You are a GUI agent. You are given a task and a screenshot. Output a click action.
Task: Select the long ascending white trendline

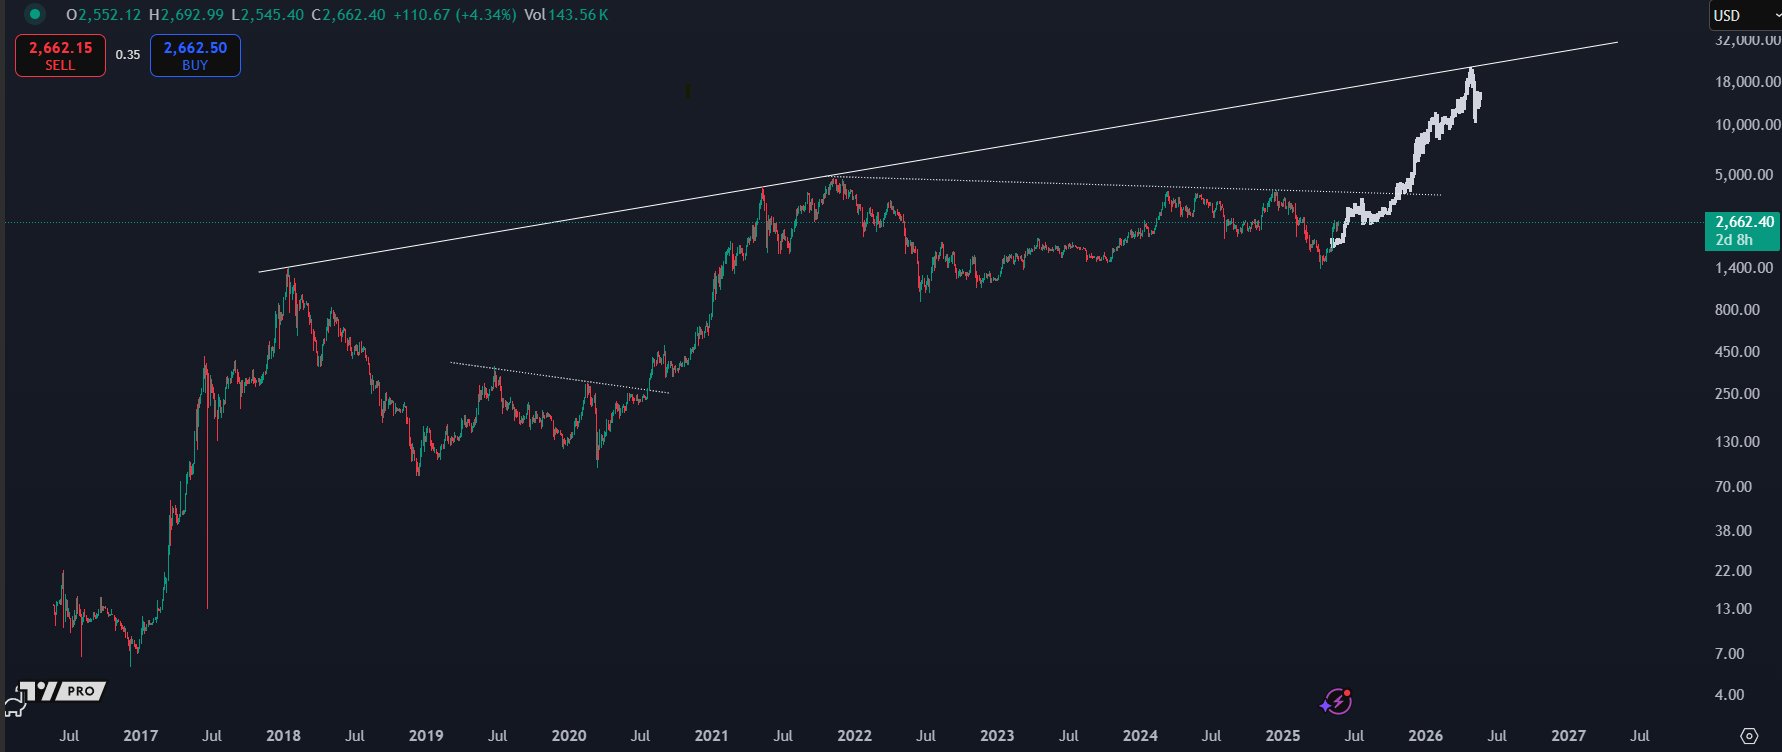[x=938, y=157]
